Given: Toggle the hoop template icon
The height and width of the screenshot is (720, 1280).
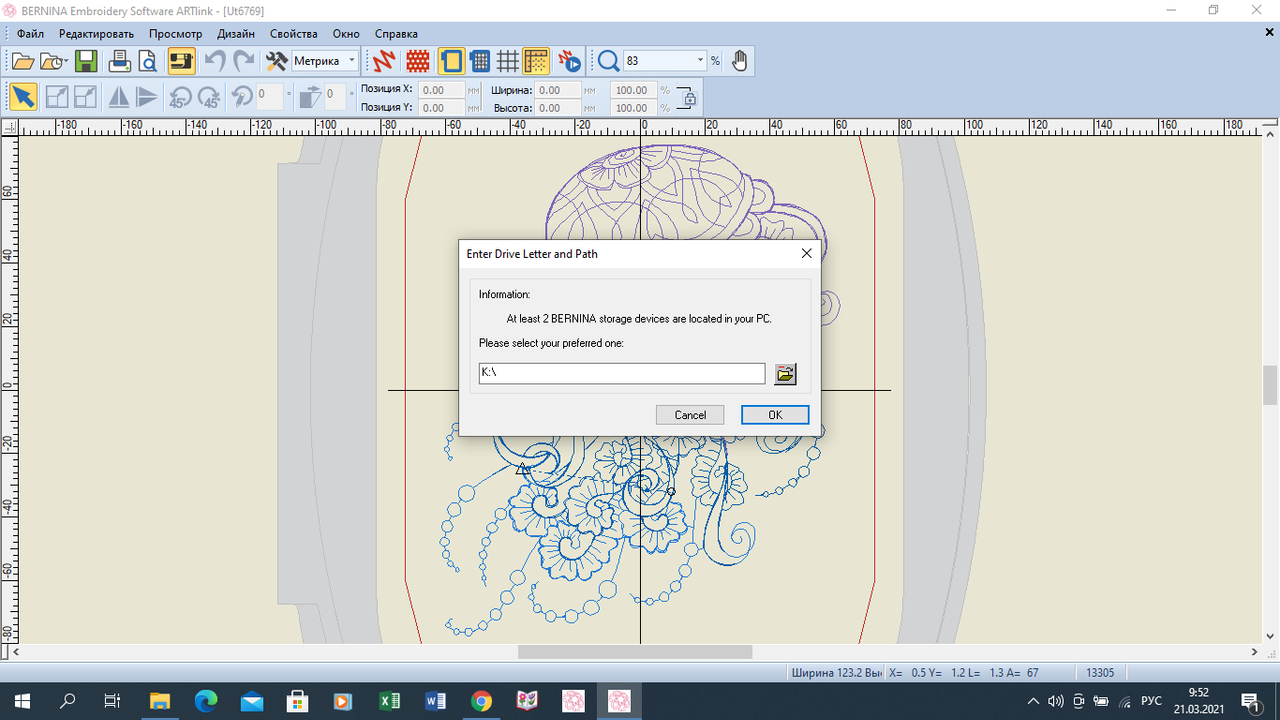Looking at the screenshot, I should (x=480, y=61).
